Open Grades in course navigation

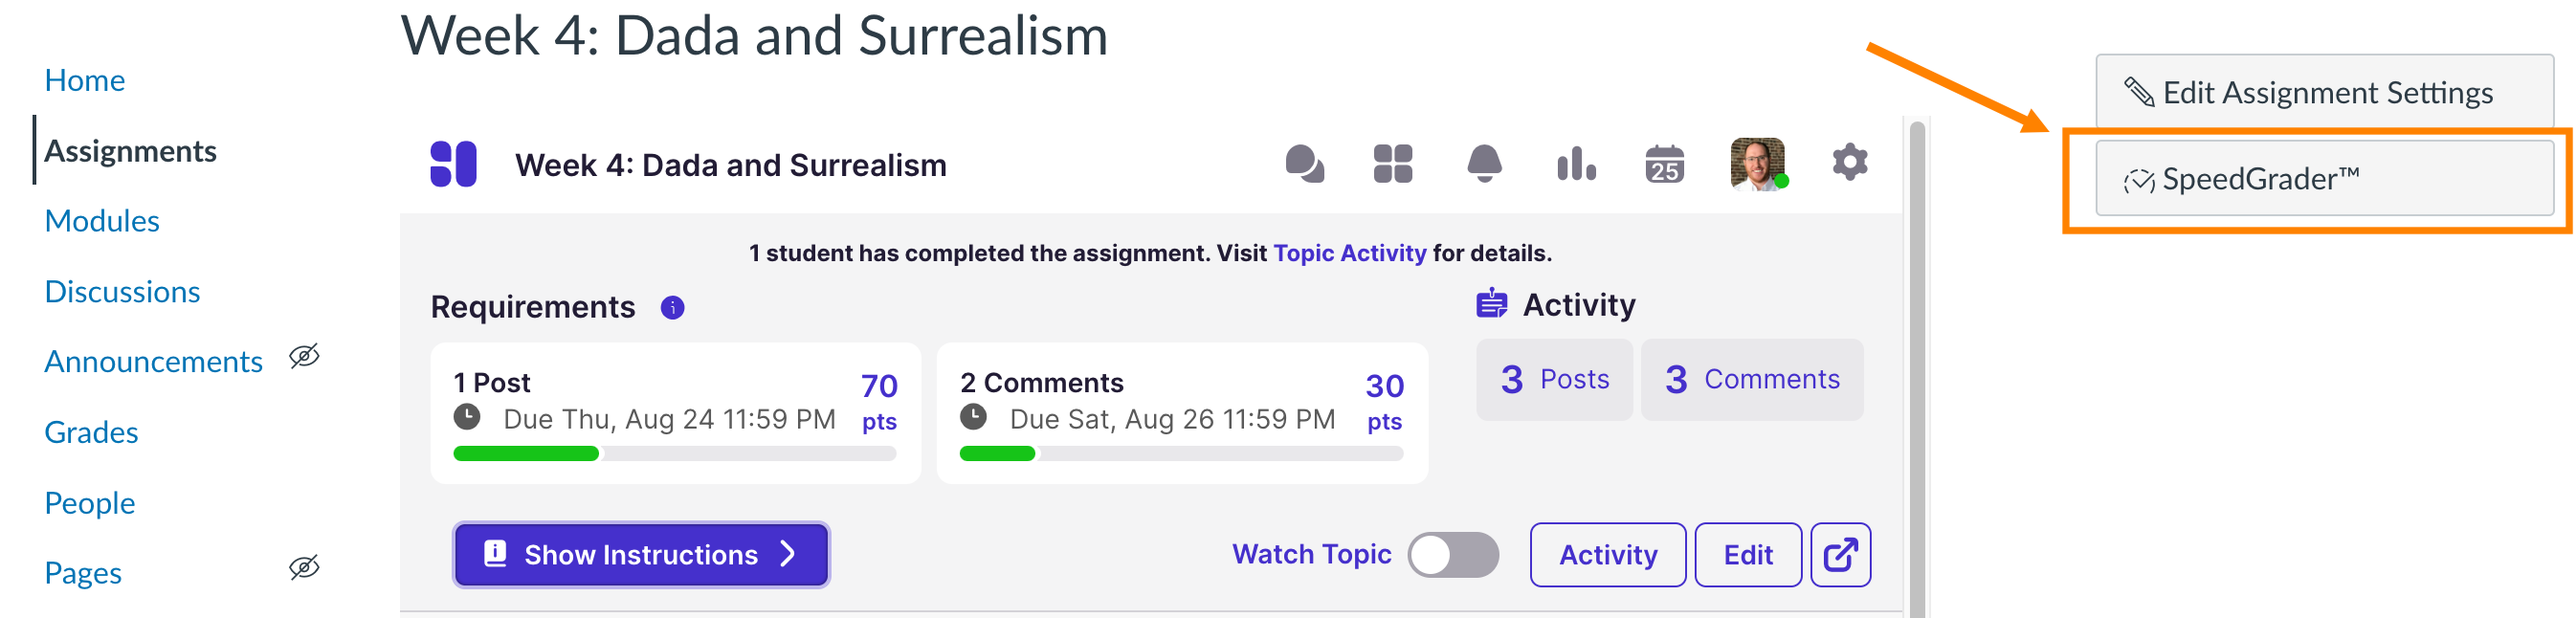[x=91, y=433]
